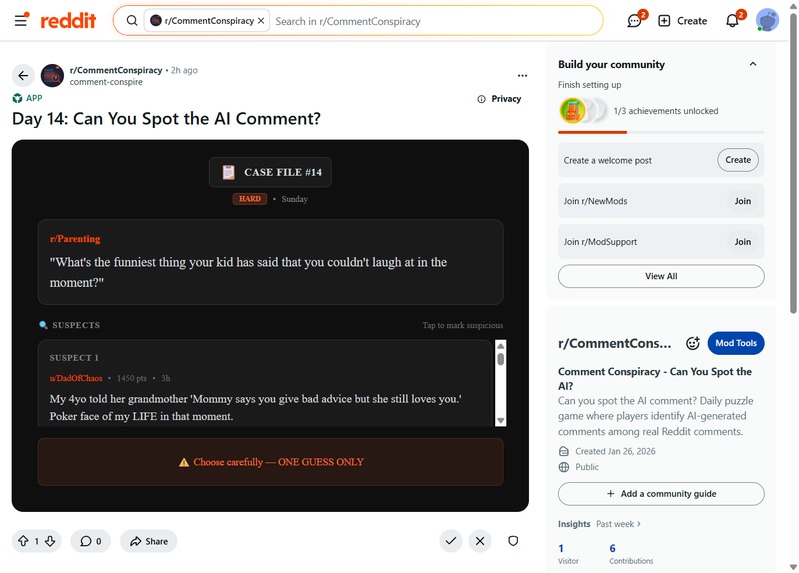Open u/DadOfChaos username

76,378
